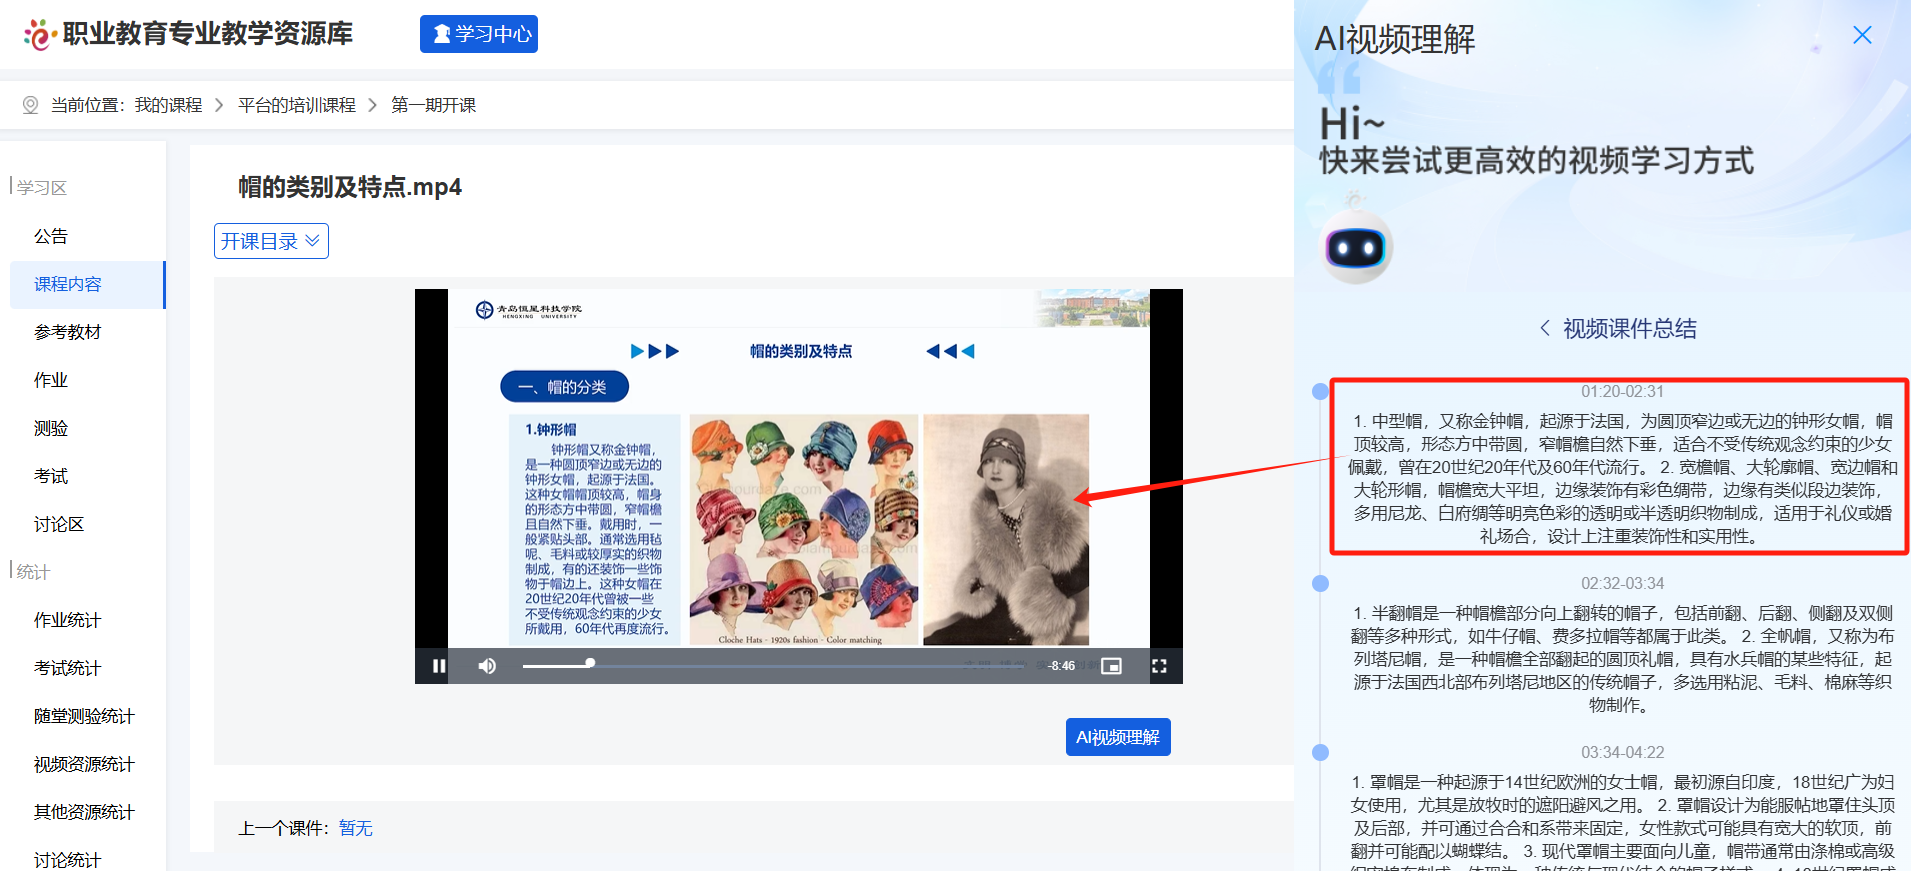The image size is (1911, 871).
Task: Open 作业 in the sidebar
Action: tap(51, 380)
